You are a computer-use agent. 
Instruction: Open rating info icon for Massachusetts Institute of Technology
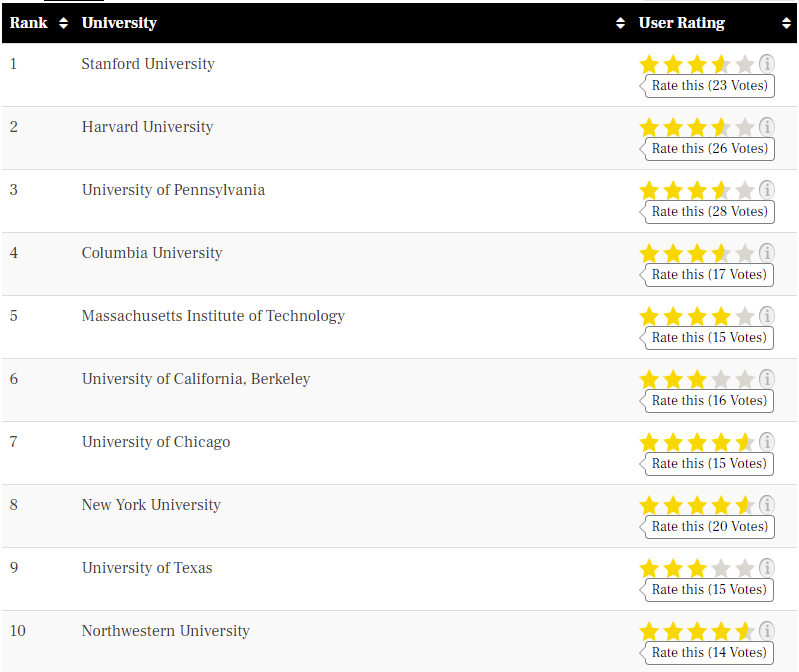click(x=767, y=316)
